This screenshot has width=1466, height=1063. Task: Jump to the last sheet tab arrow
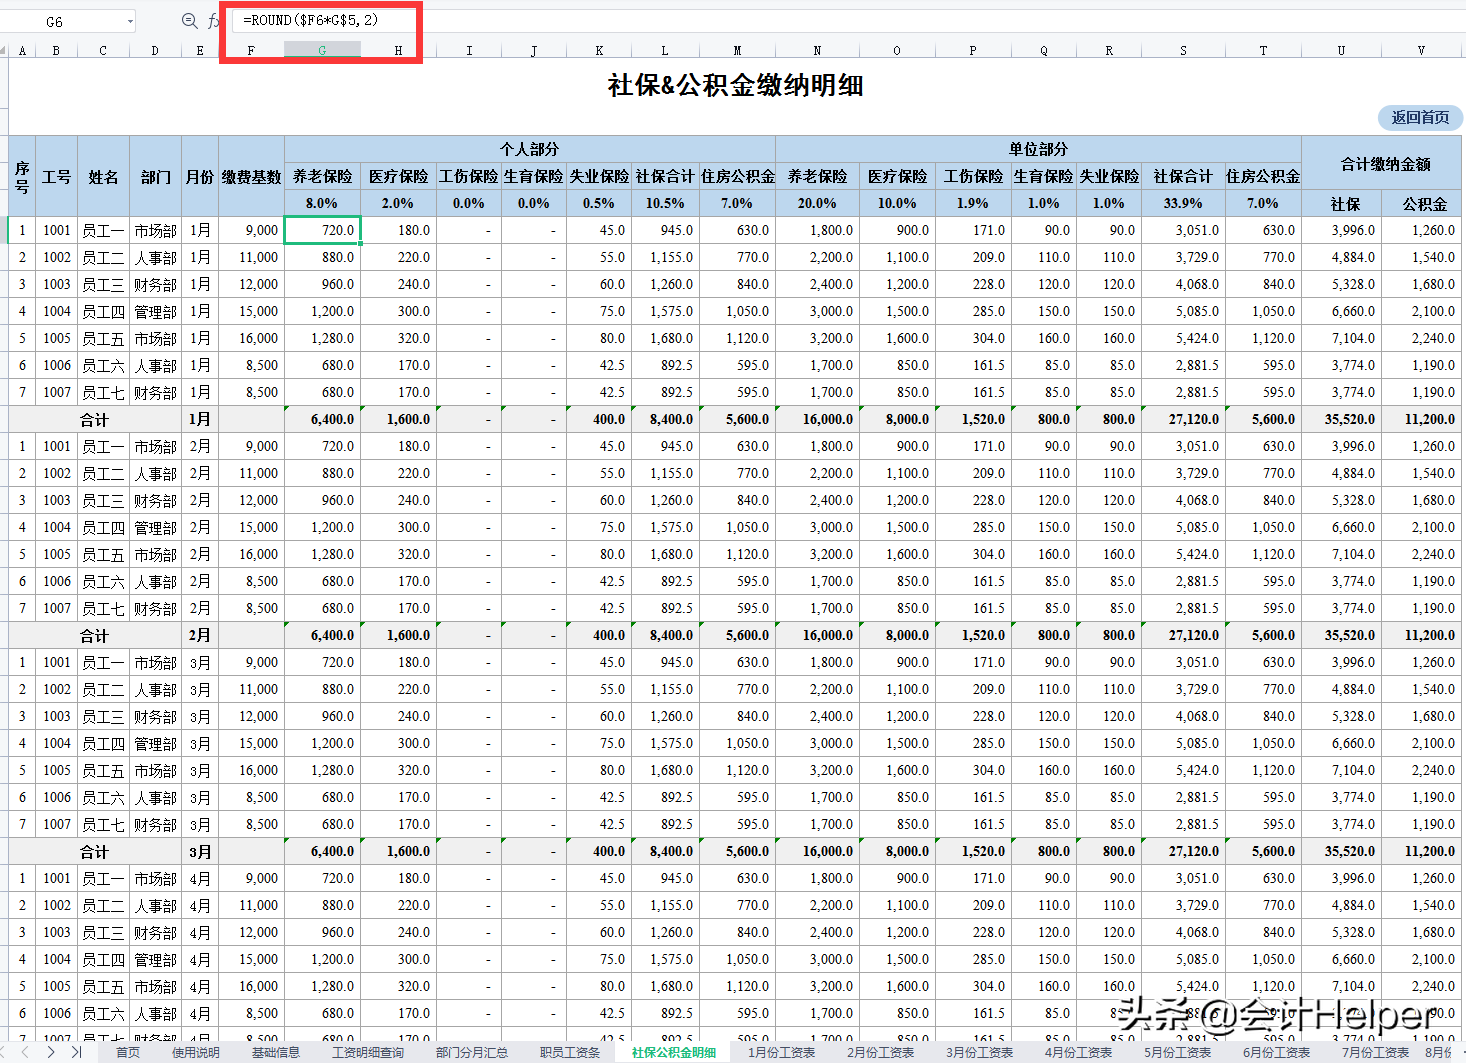tap(76, 1052)
